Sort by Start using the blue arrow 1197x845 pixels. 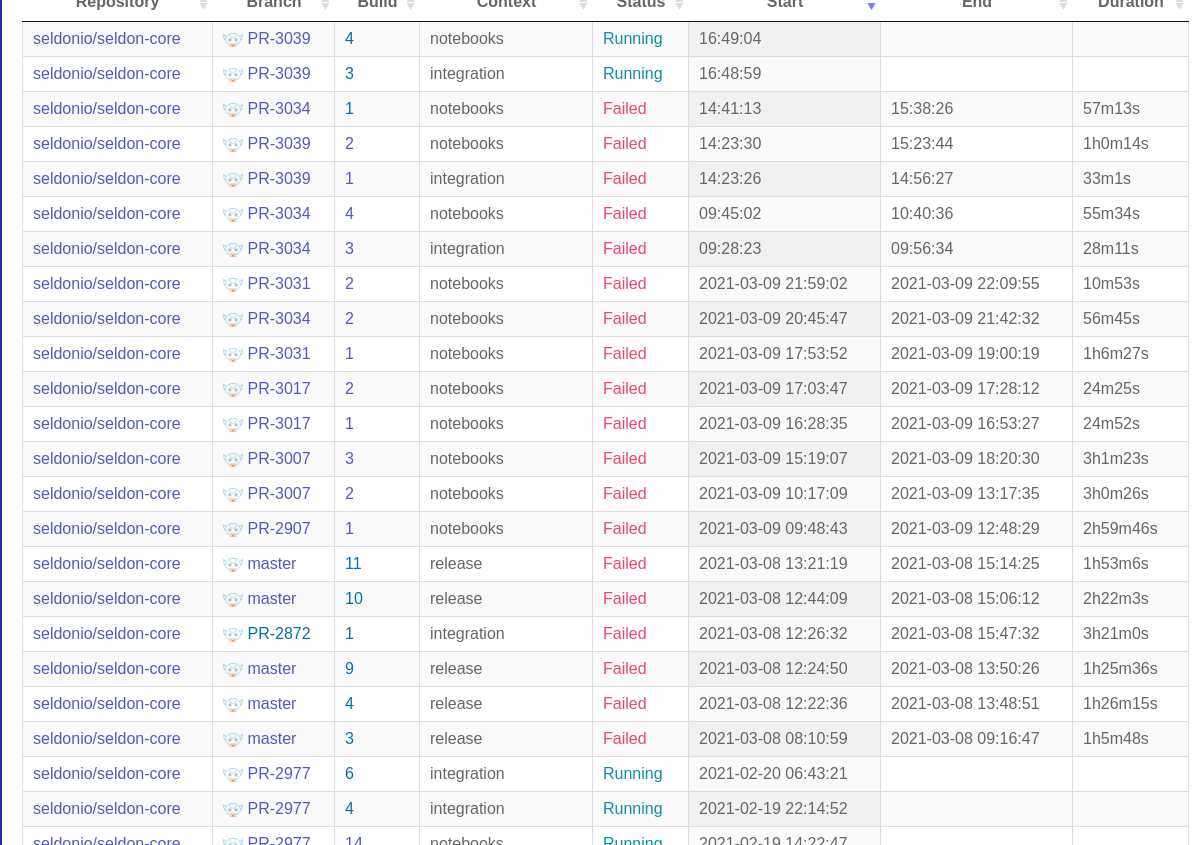(x=871, y=5)
